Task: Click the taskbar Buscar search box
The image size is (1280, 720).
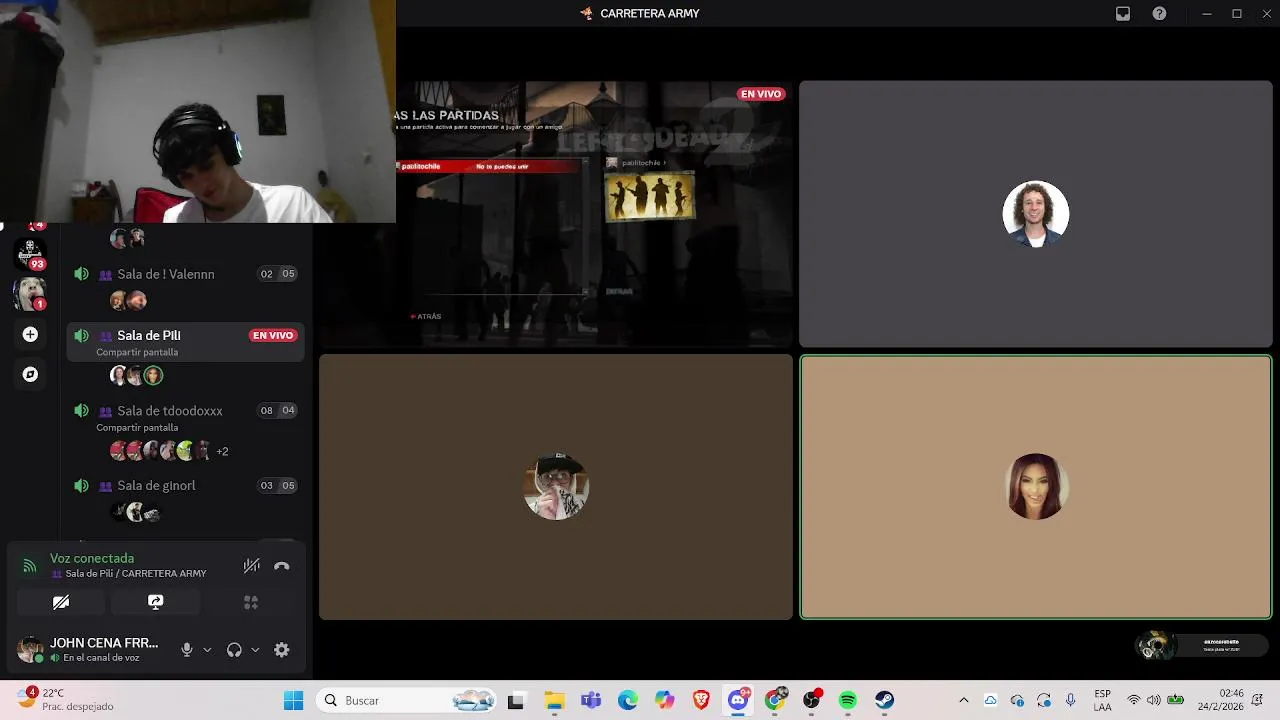Action: (408, 700)
